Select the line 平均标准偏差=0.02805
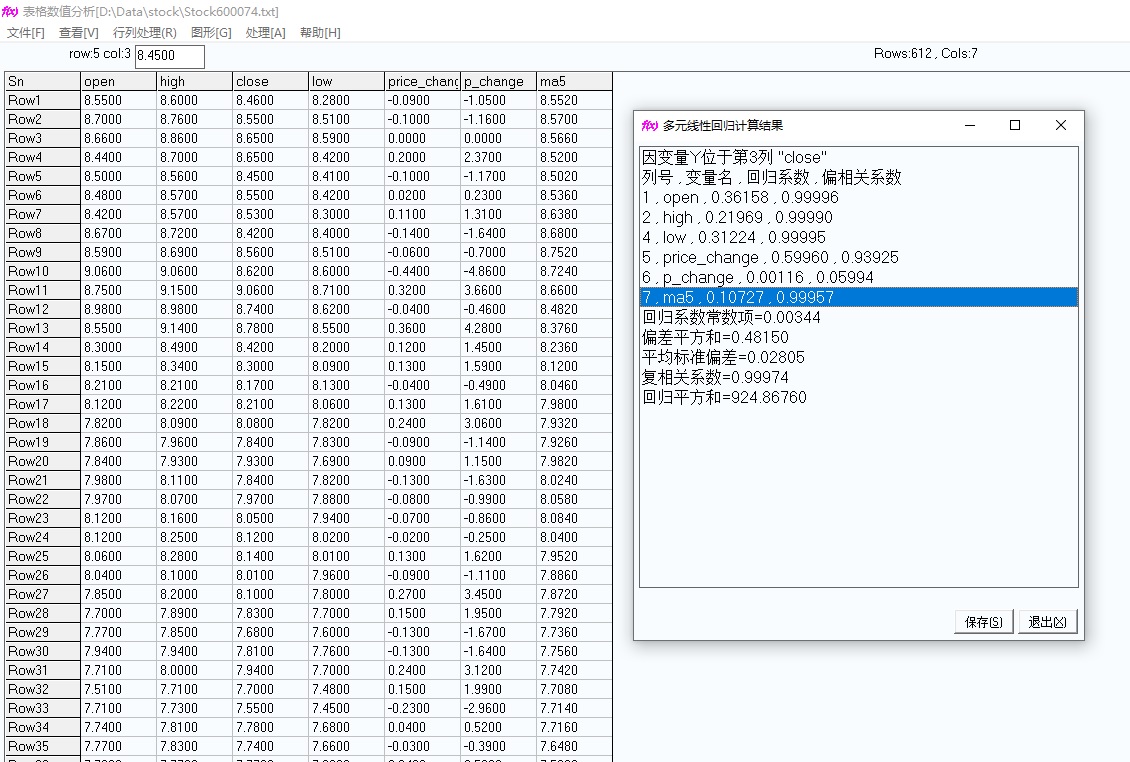The width and height of the screenshot is (1130, 762). [x=858, y=358]
